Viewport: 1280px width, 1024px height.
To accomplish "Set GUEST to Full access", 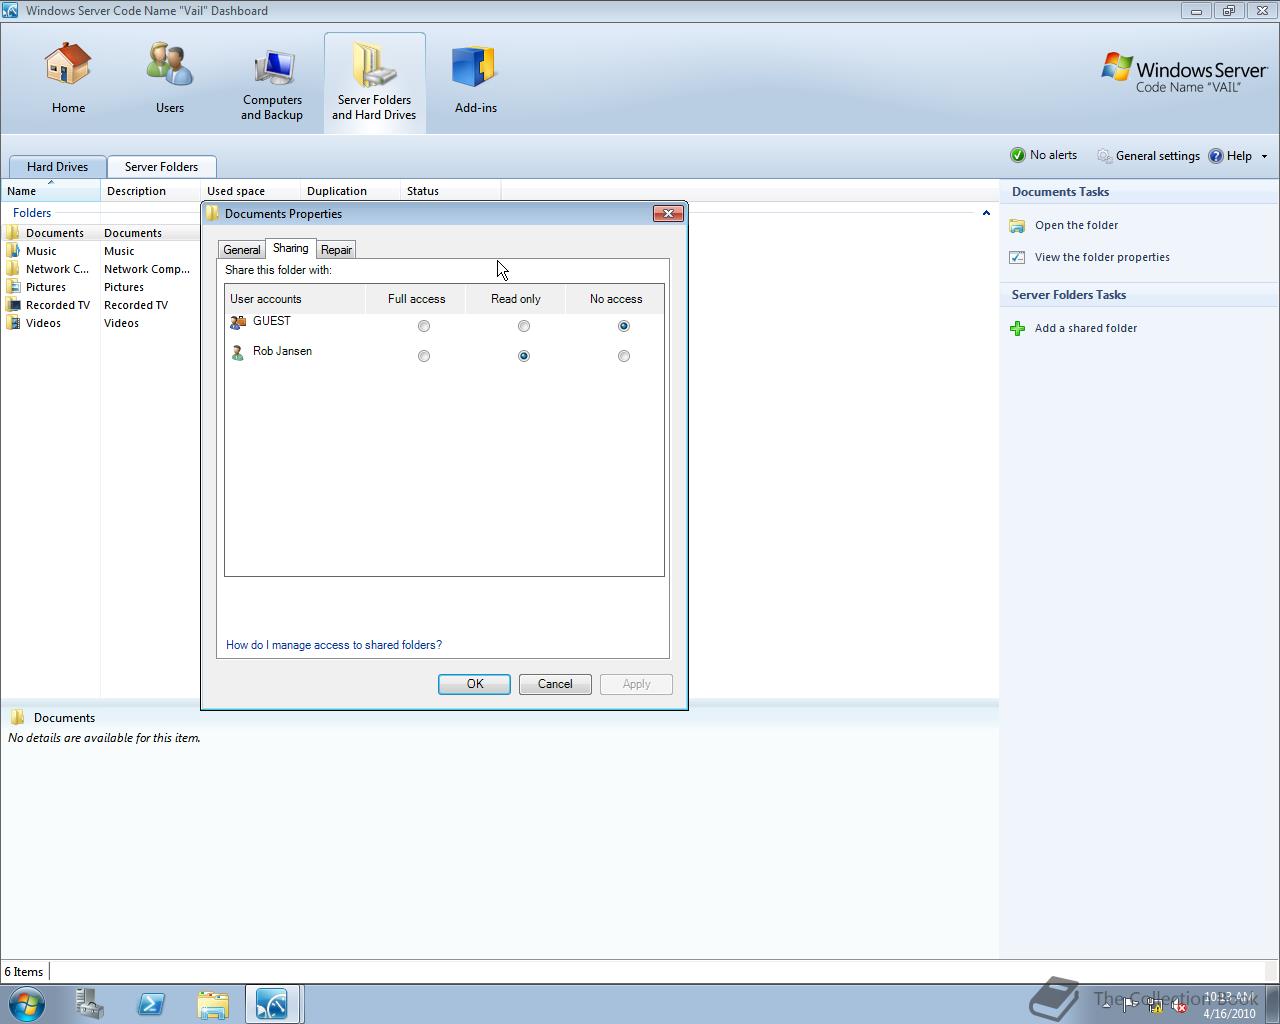I will pos(424,326).
